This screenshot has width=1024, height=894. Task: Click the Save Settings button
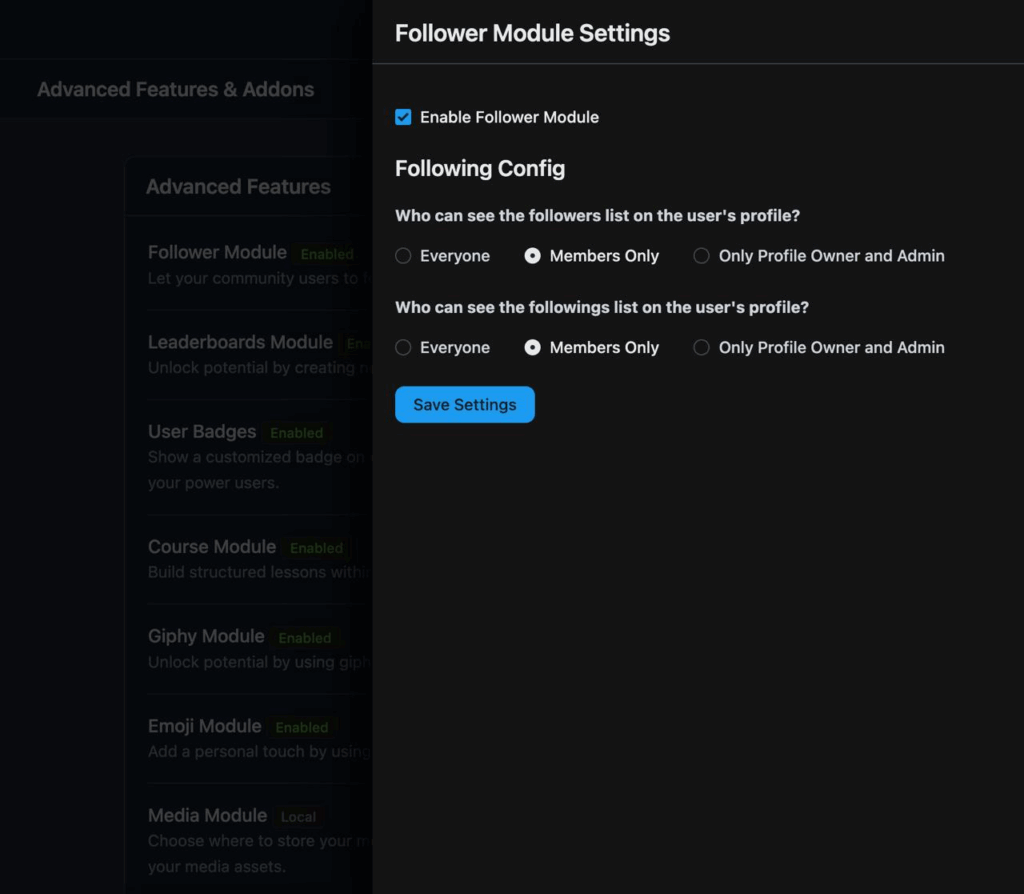pyautogui.click(x=465, y=405)
